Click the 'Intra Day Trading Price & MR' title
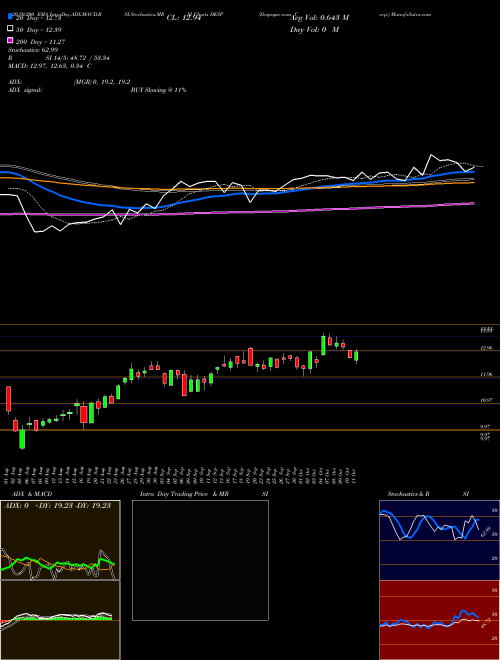 (184, 494)
